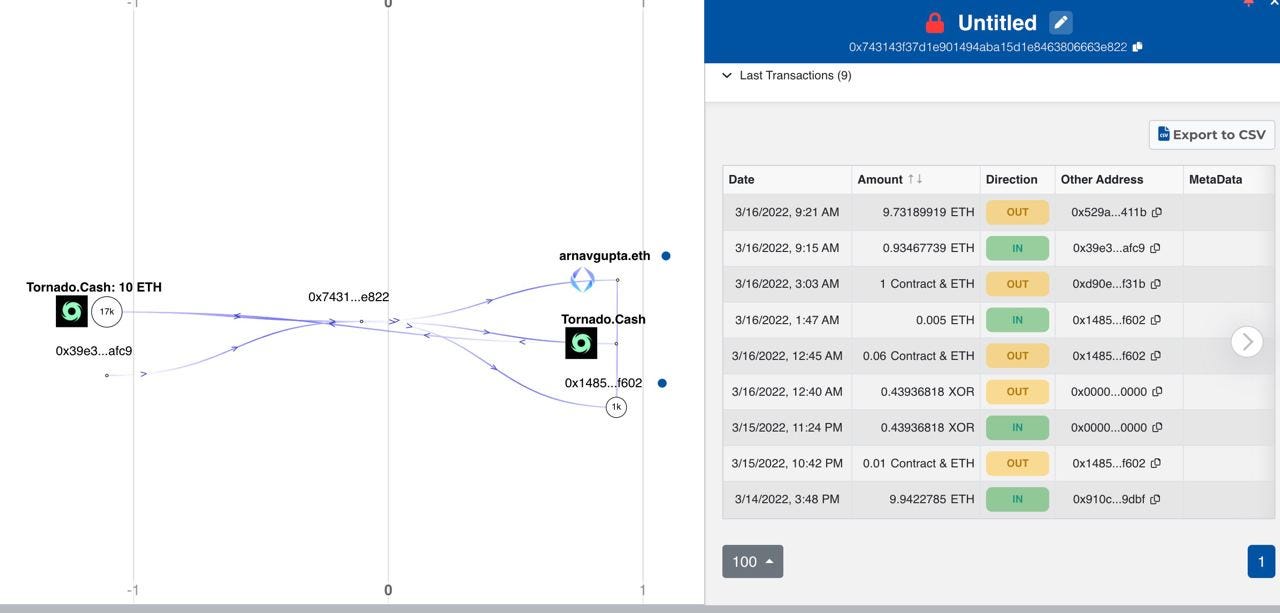Select the Tornado.Cash node icon near arnavgupta.eth
Image resolution: width=1280 pixels, height=613 pixels.
(581, 343)
